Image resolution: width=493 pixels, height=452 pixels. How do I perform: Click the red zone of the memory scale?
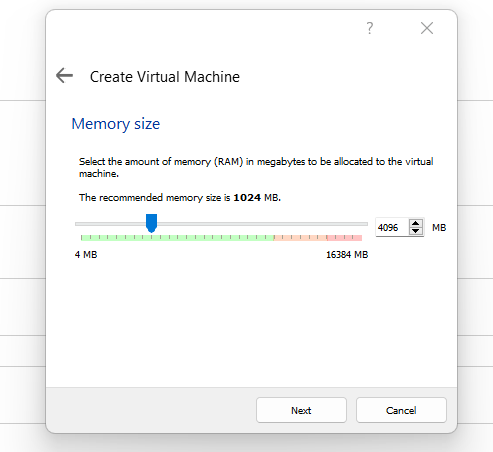344,238
